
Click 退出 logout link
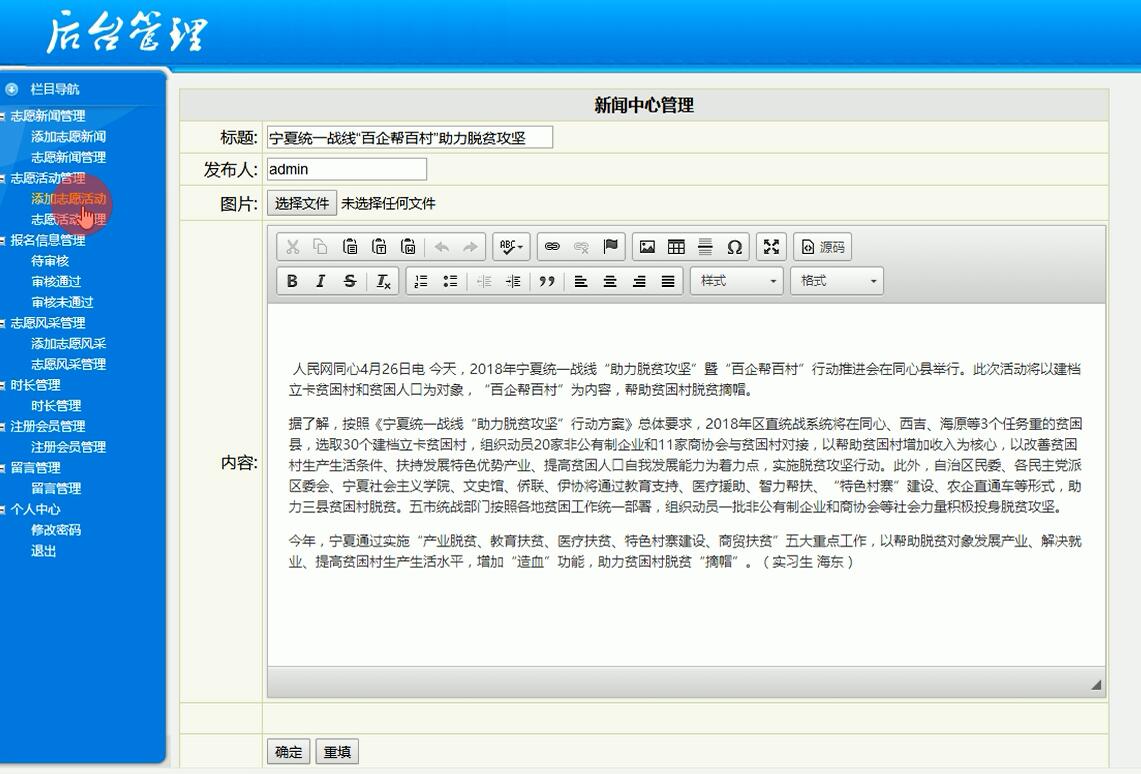[44, 551]
